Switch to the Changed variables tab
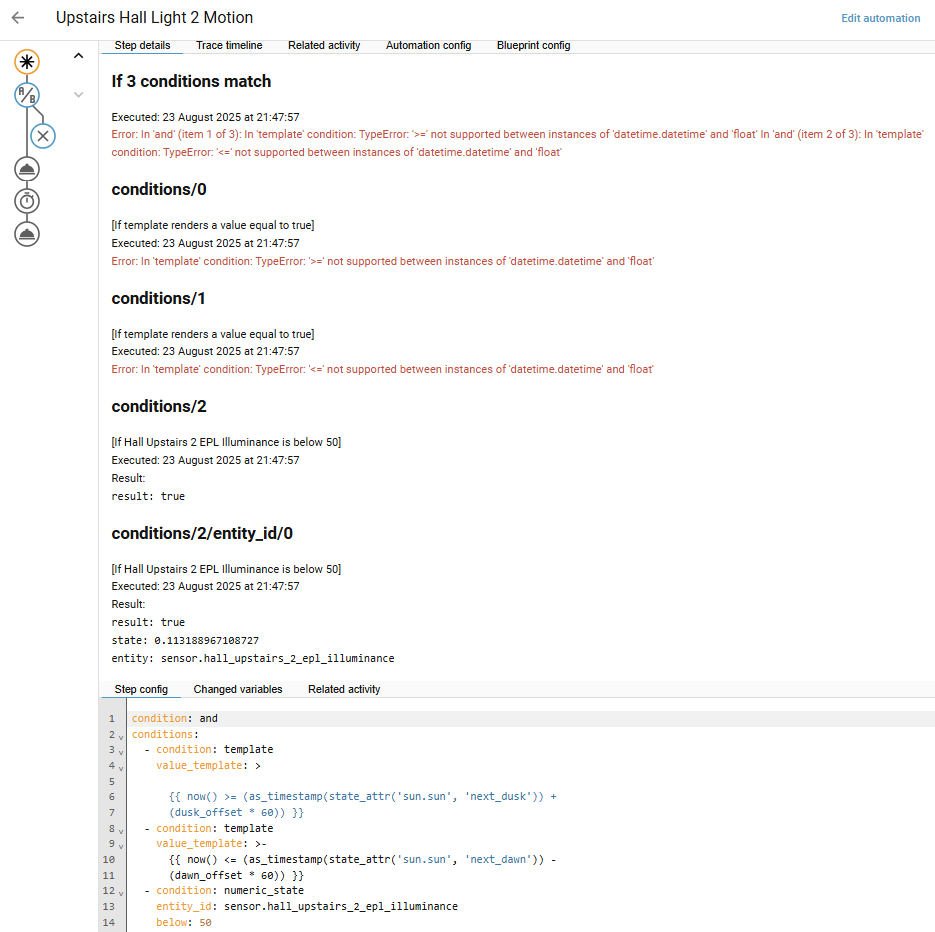Image resolution: width=935 pixels, height=932 pixels. click(x=238, y=689)
